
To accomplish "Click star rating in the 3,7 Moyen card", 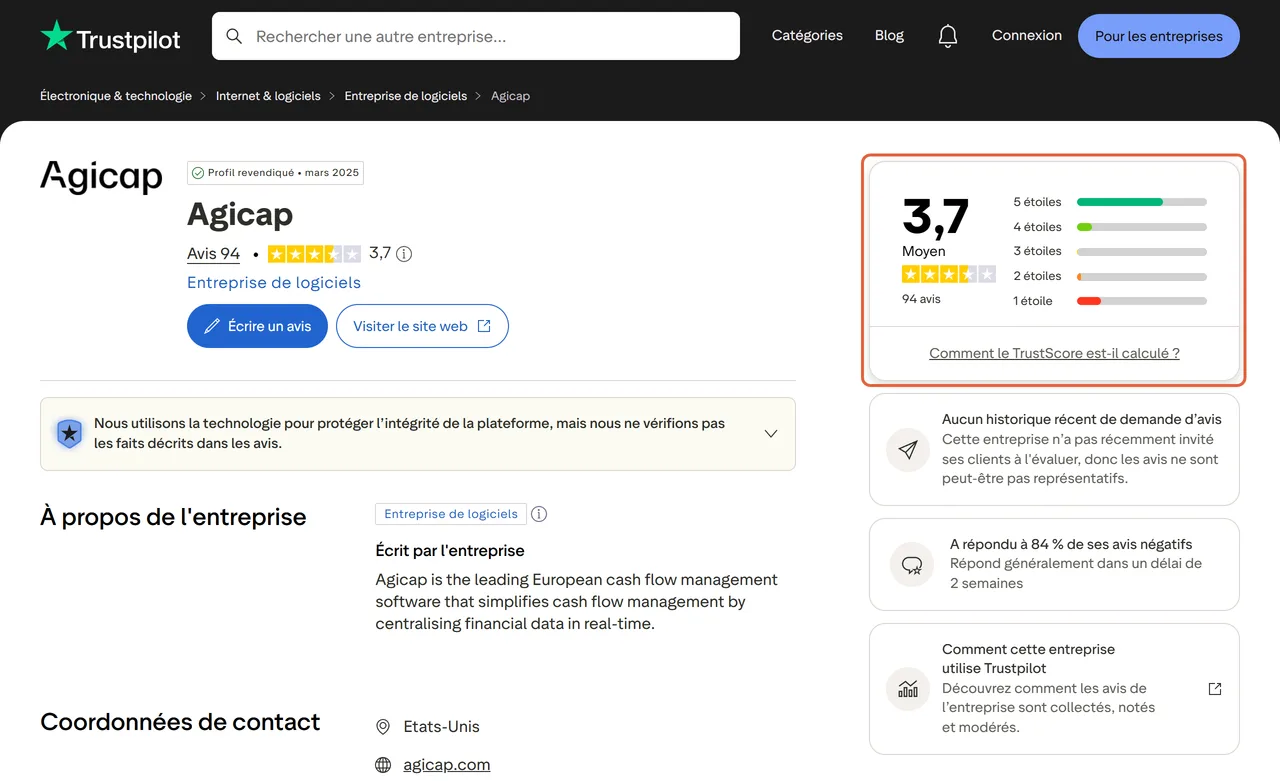I will click(x=949, y=274).
